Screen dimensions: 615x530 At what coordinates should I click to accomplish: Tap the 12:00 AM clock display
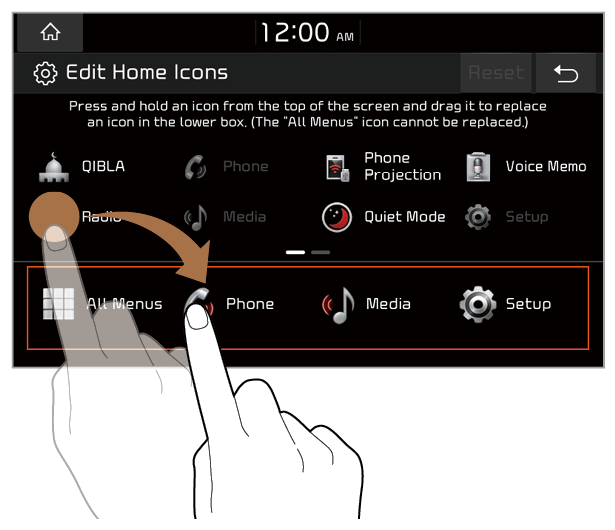(x=307, y=33)
